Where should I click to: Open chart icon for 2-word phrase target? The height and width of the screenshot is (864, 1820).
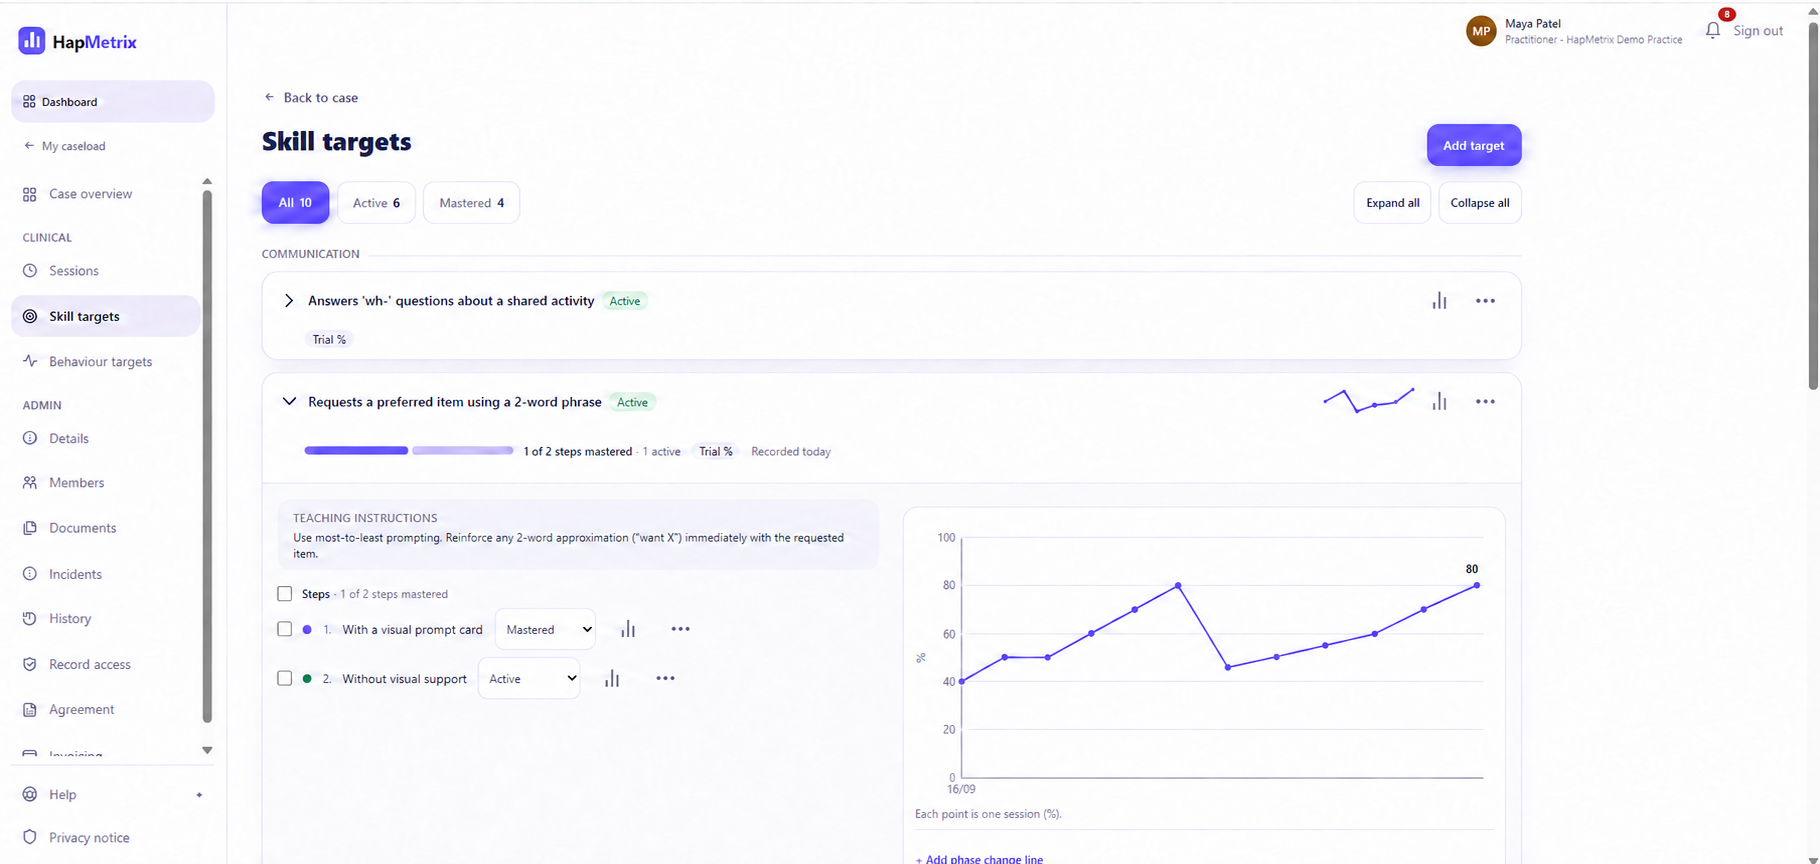coord(1439,402)
